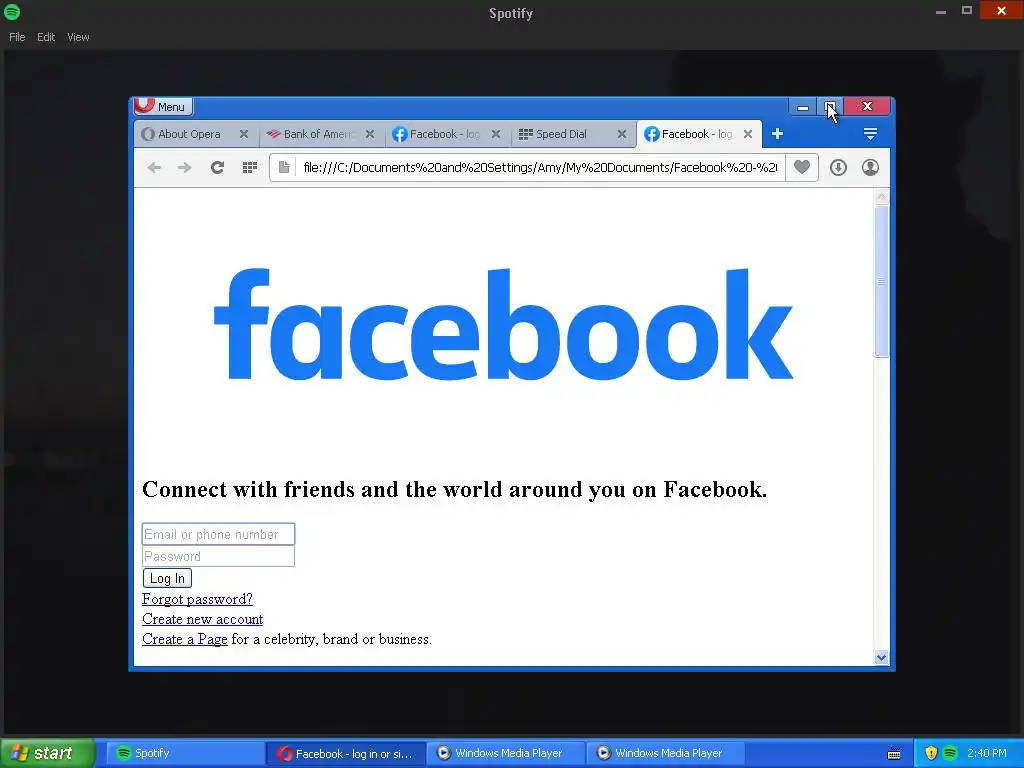Open the Spotify View menu
The height and width of the screenshot is (768, 1024).
pyautogui.click(x=78, y=37)
